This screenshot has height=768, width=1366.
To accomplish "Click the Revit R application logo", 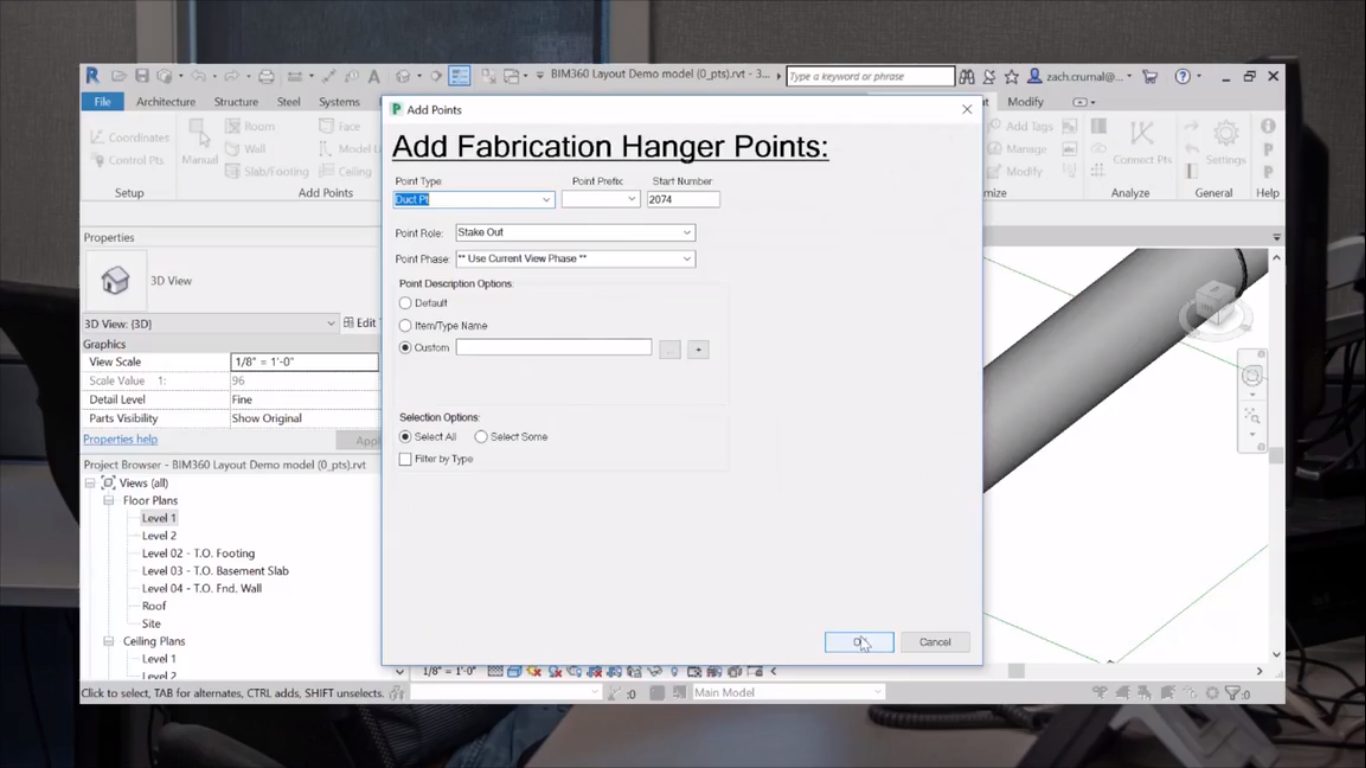I will coord(92,76).
